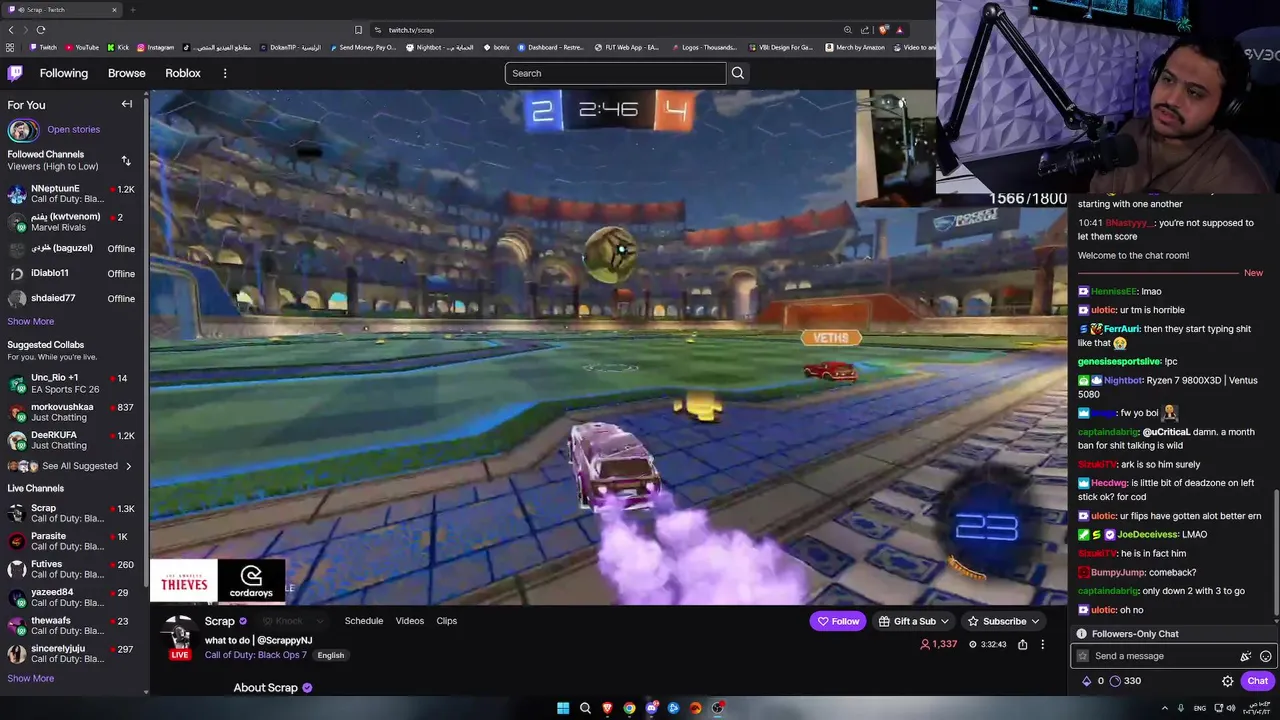Screen dimensions: 1280x720
Task: Open Windows Start menu
Action: tap(563, 708)
